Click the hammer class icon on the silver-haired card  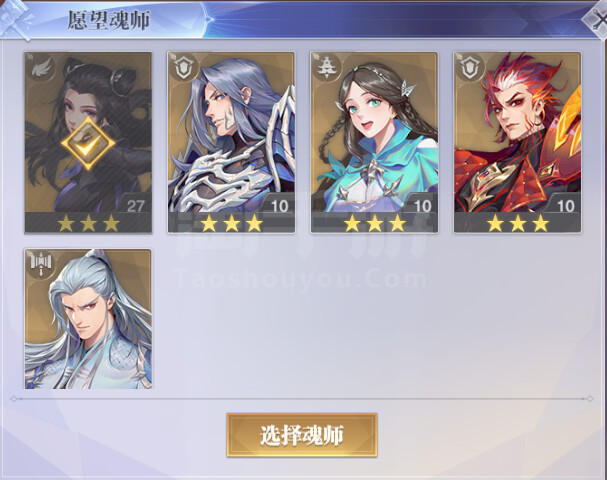tap(41, 265)
